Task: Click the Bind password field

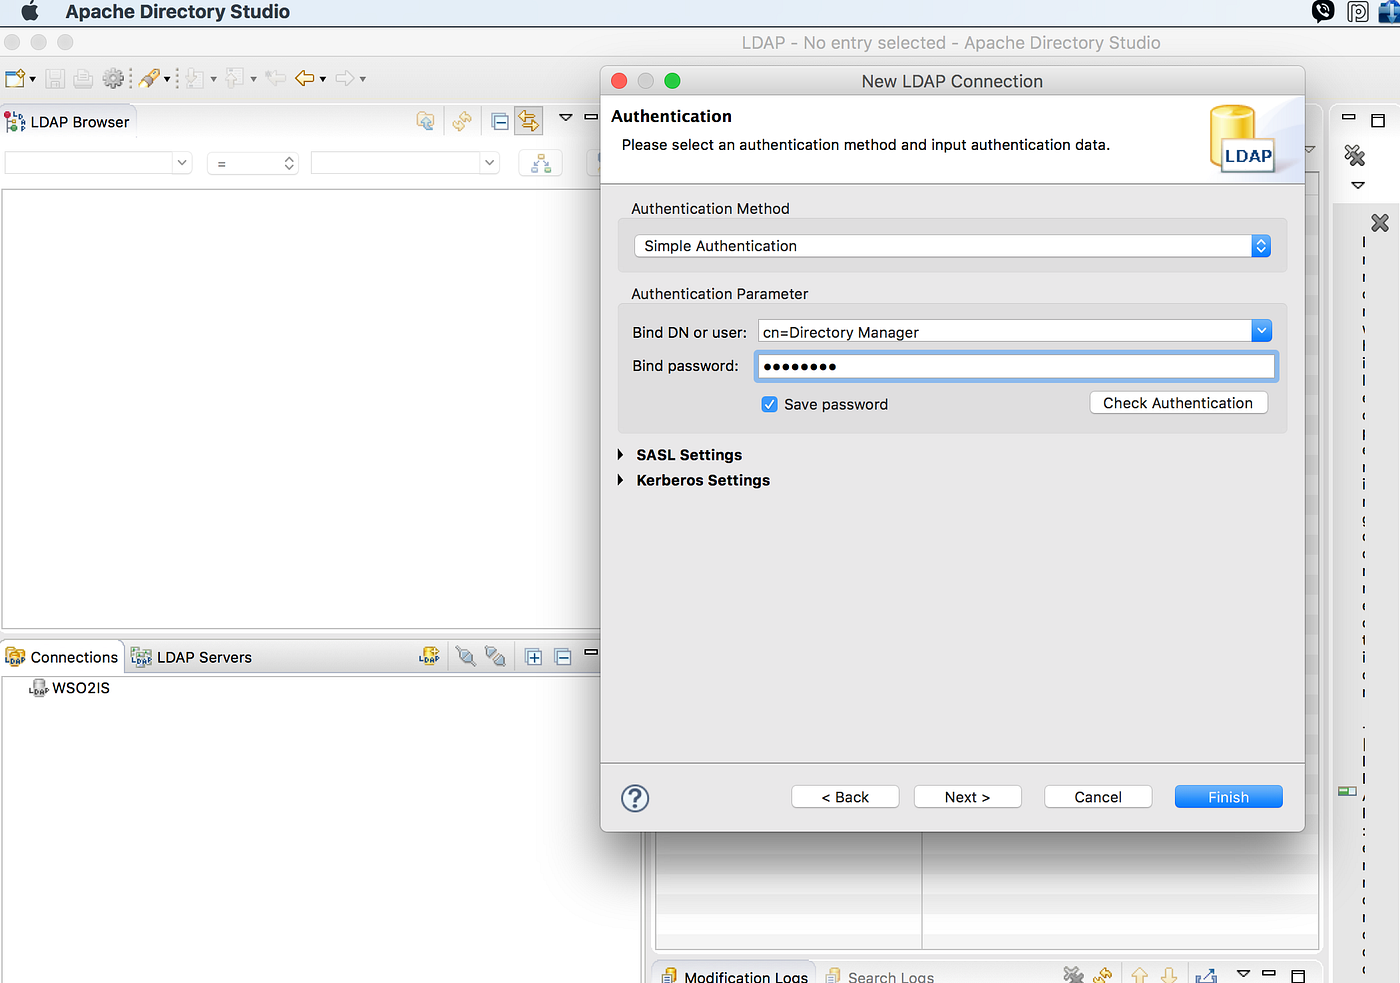Action: 1016,366
